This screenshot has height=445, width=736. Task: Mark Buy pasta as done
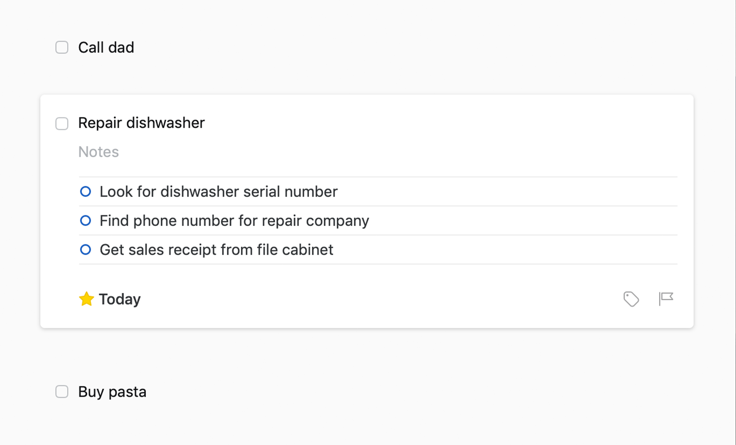click(x=62, y=391)
